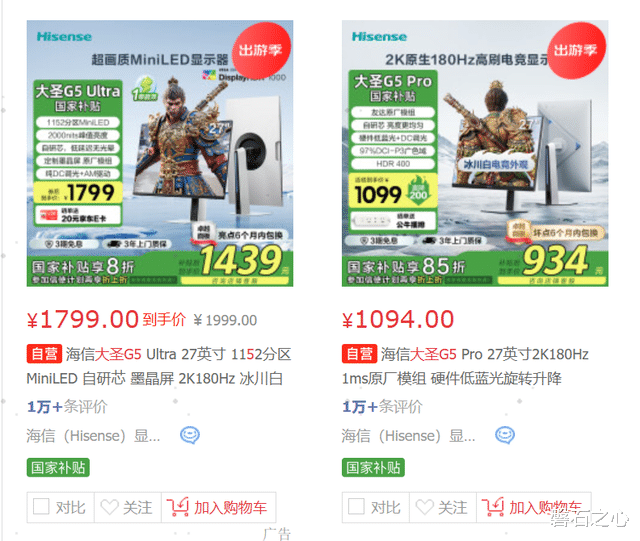Open 海信大圣G5 Pro 27英寸 title link
Viewport: 640px width, 541px height.
tap(465, 366)
